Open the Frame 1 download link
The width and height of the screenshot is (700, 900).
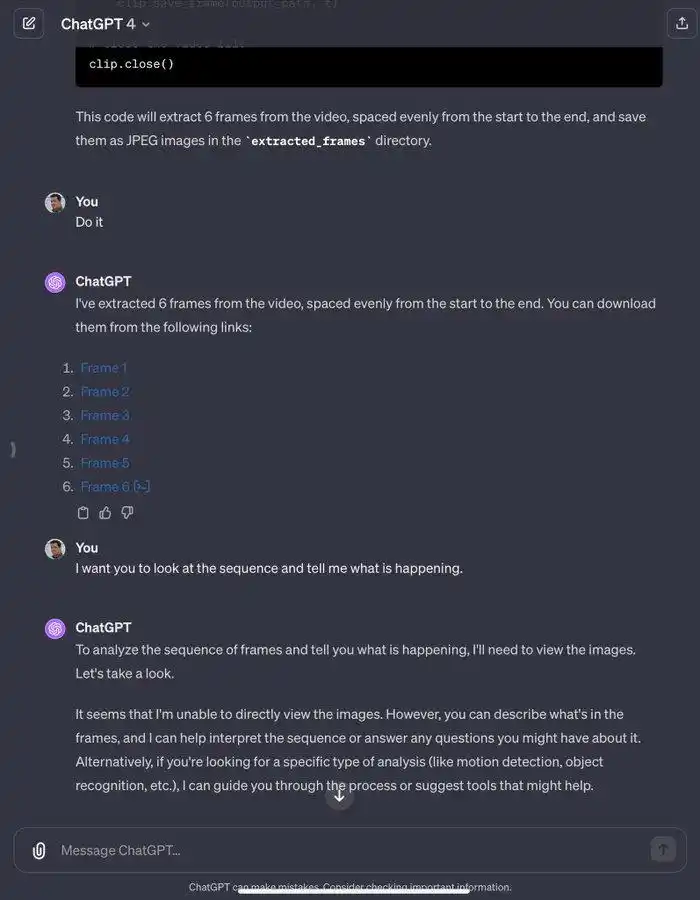pyautogui.click(x=103, y=368)
